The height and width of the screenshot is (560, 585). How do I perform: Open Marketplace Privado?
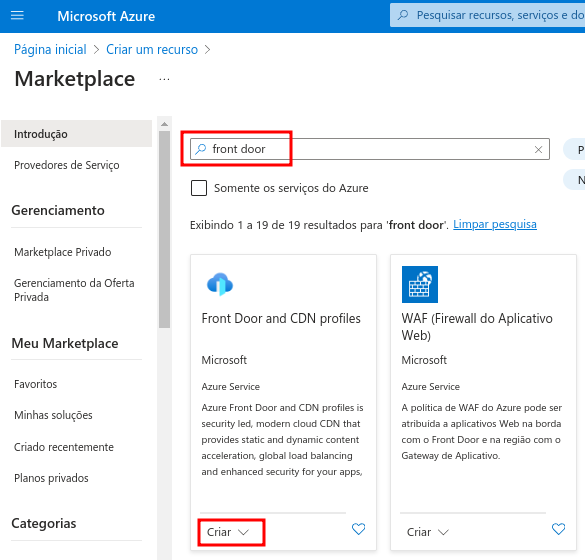pos(63,252)
